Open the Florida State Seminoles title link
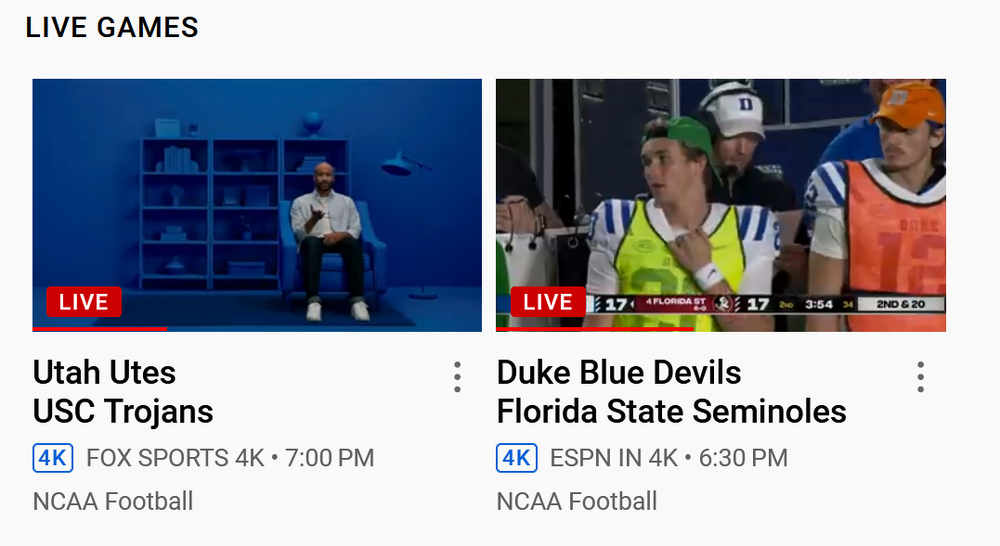Image resolution: width=1000 pixels, height=546 pixels. point(671,411)
